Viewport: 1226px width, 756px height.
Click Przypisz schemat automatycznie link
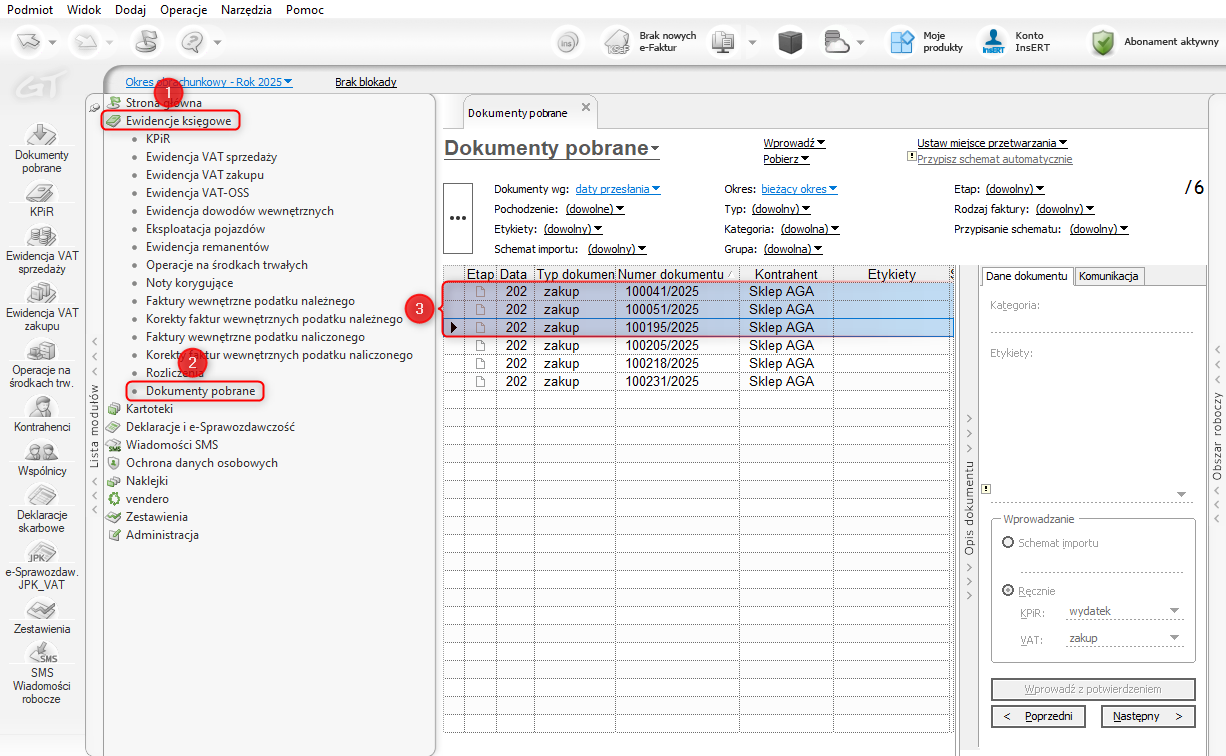[x=994, y=159]
